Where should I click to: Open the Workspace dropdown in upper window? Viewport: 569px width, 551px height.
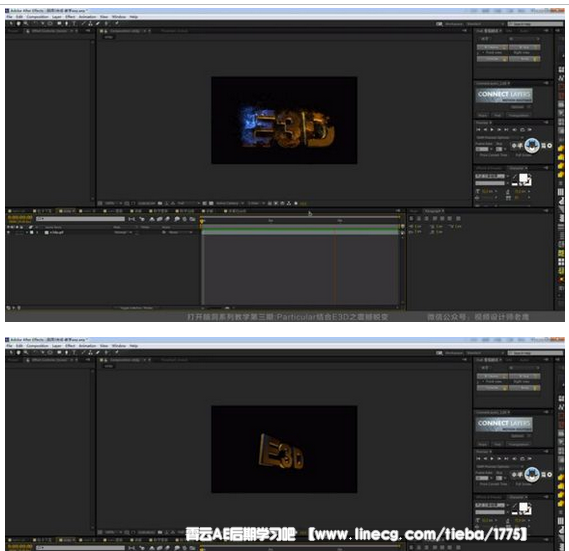pos(486,24)
